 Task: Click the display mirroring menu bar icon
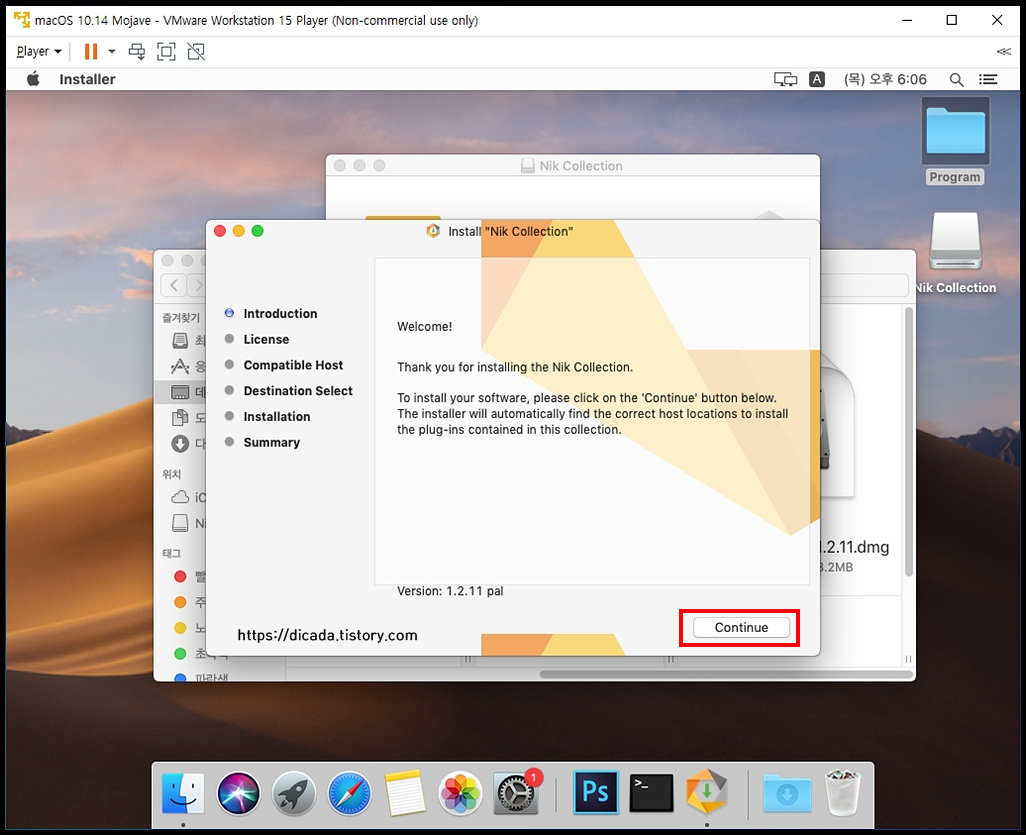point(785,79)
